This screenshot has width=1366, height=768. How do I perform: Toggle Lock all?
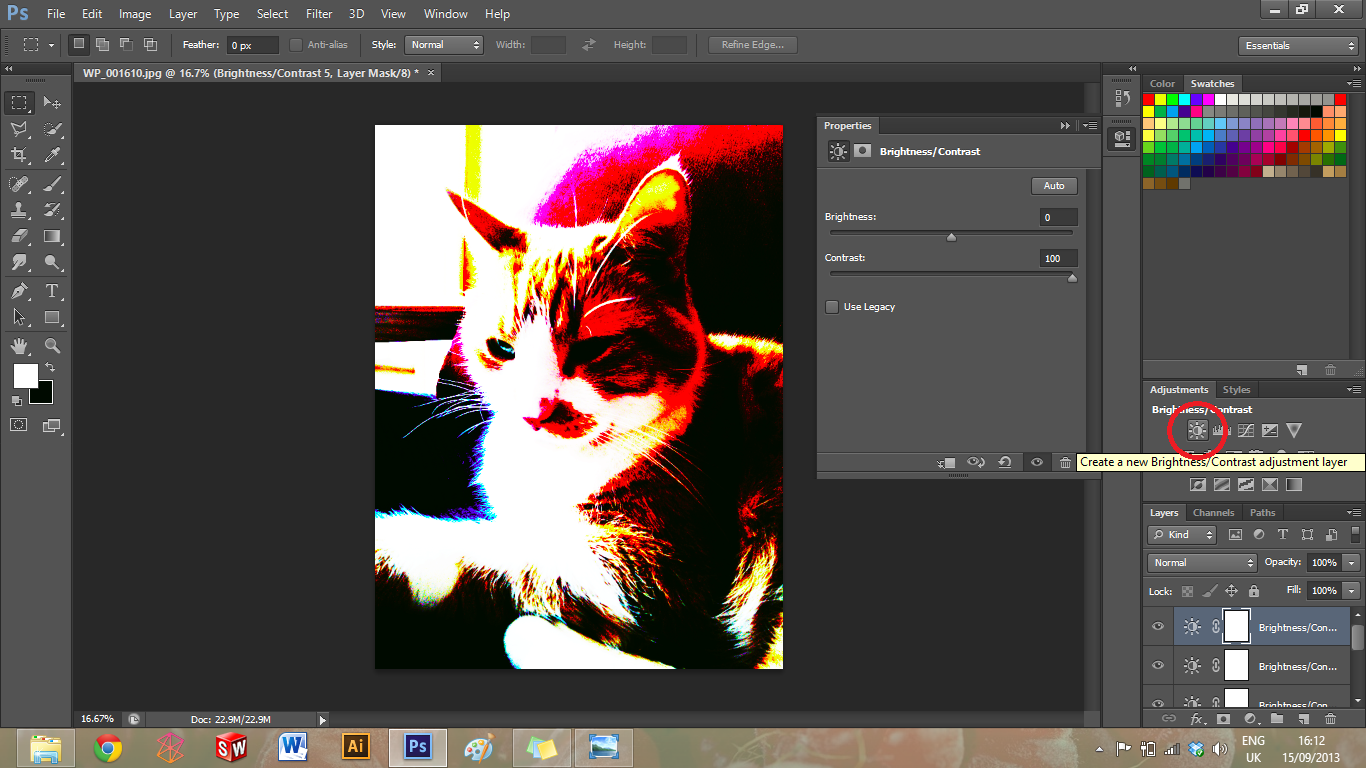click(1254, 591)
